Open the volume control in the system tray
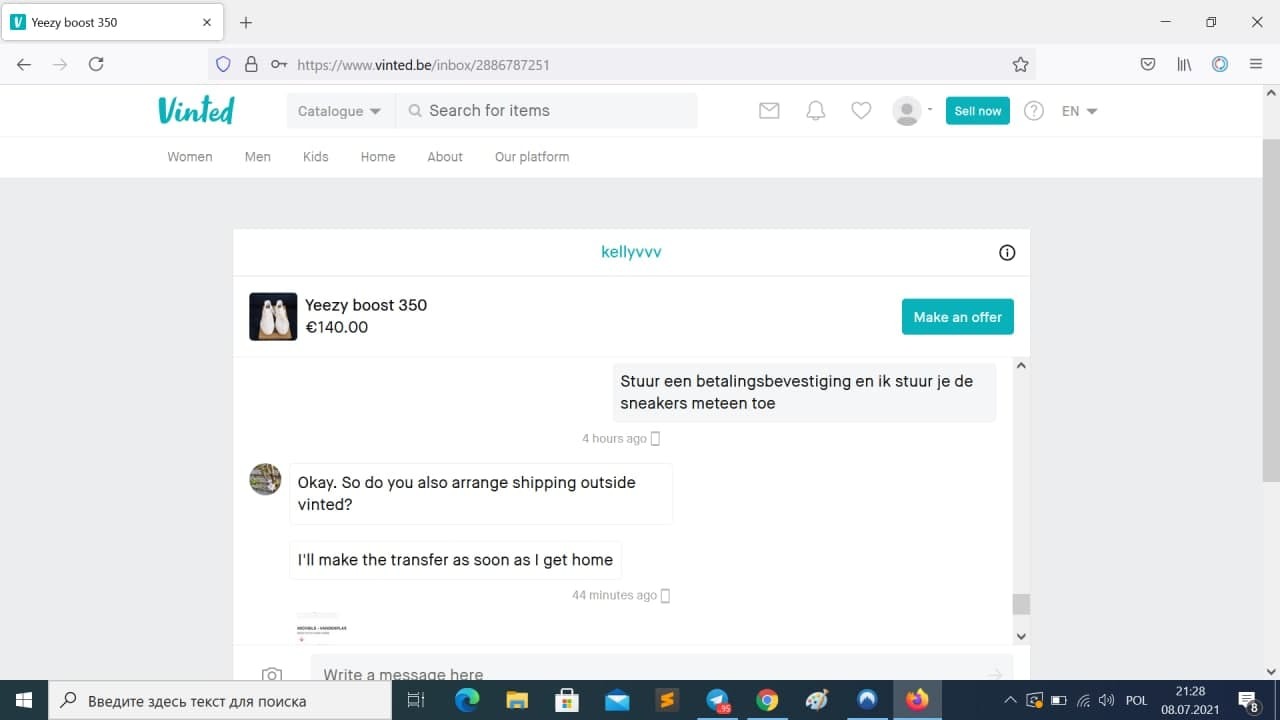The width and height of the screenshot is (1280, 720). pos(1106,700)
